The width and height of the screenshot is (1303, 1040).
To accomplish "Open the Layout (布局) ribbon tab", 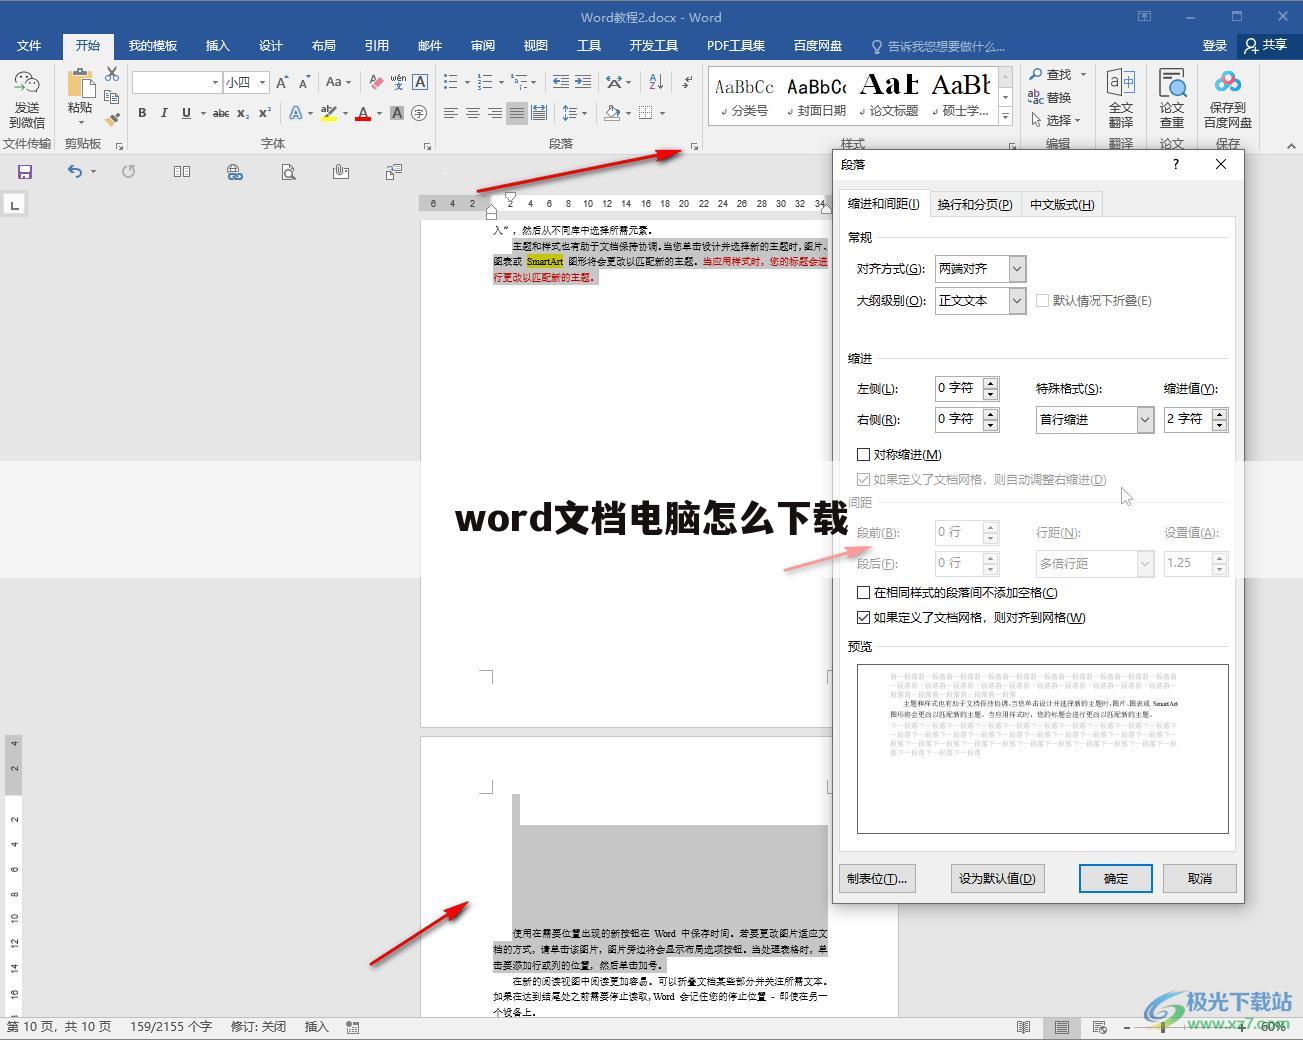I will click(x=323, y=45).
